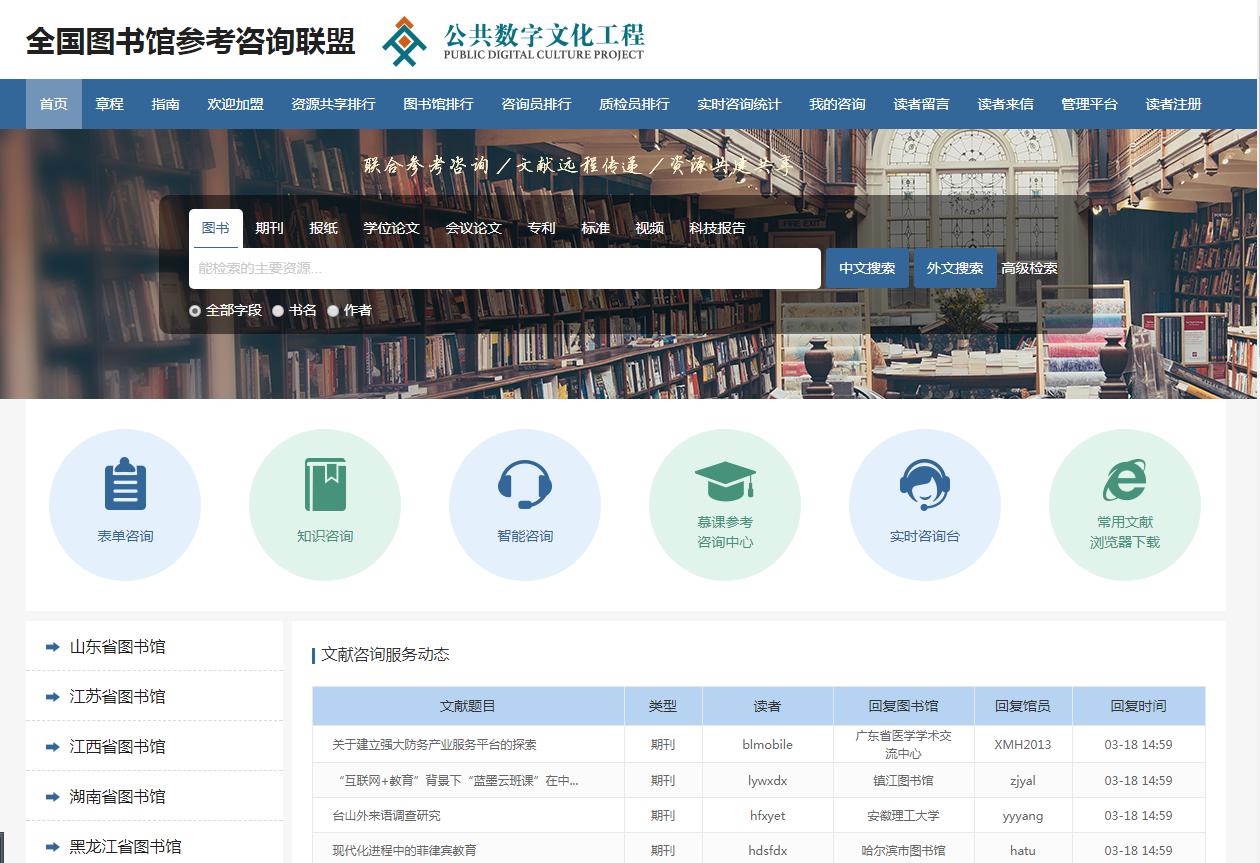The image size is (1260, 863).
Task: Open the 资源共享排行 menu item
Action: click(x=334, y=104)
